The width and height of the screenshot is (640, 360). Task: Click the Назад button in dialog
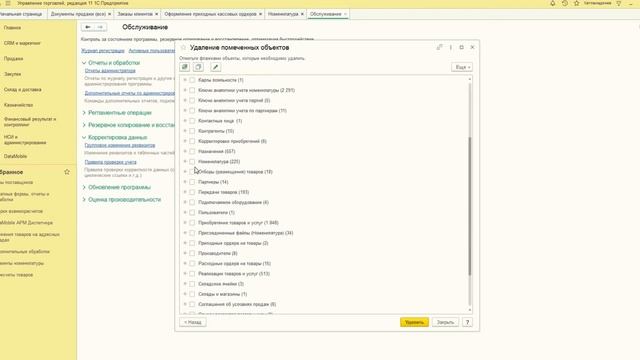click(x=193, y=322)
